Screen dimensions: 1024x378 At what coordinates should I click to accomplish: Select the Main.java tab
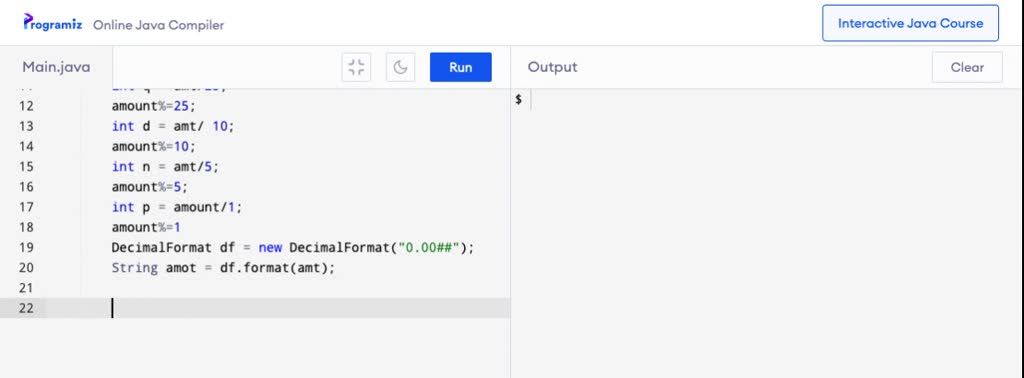tap(56, 67)
